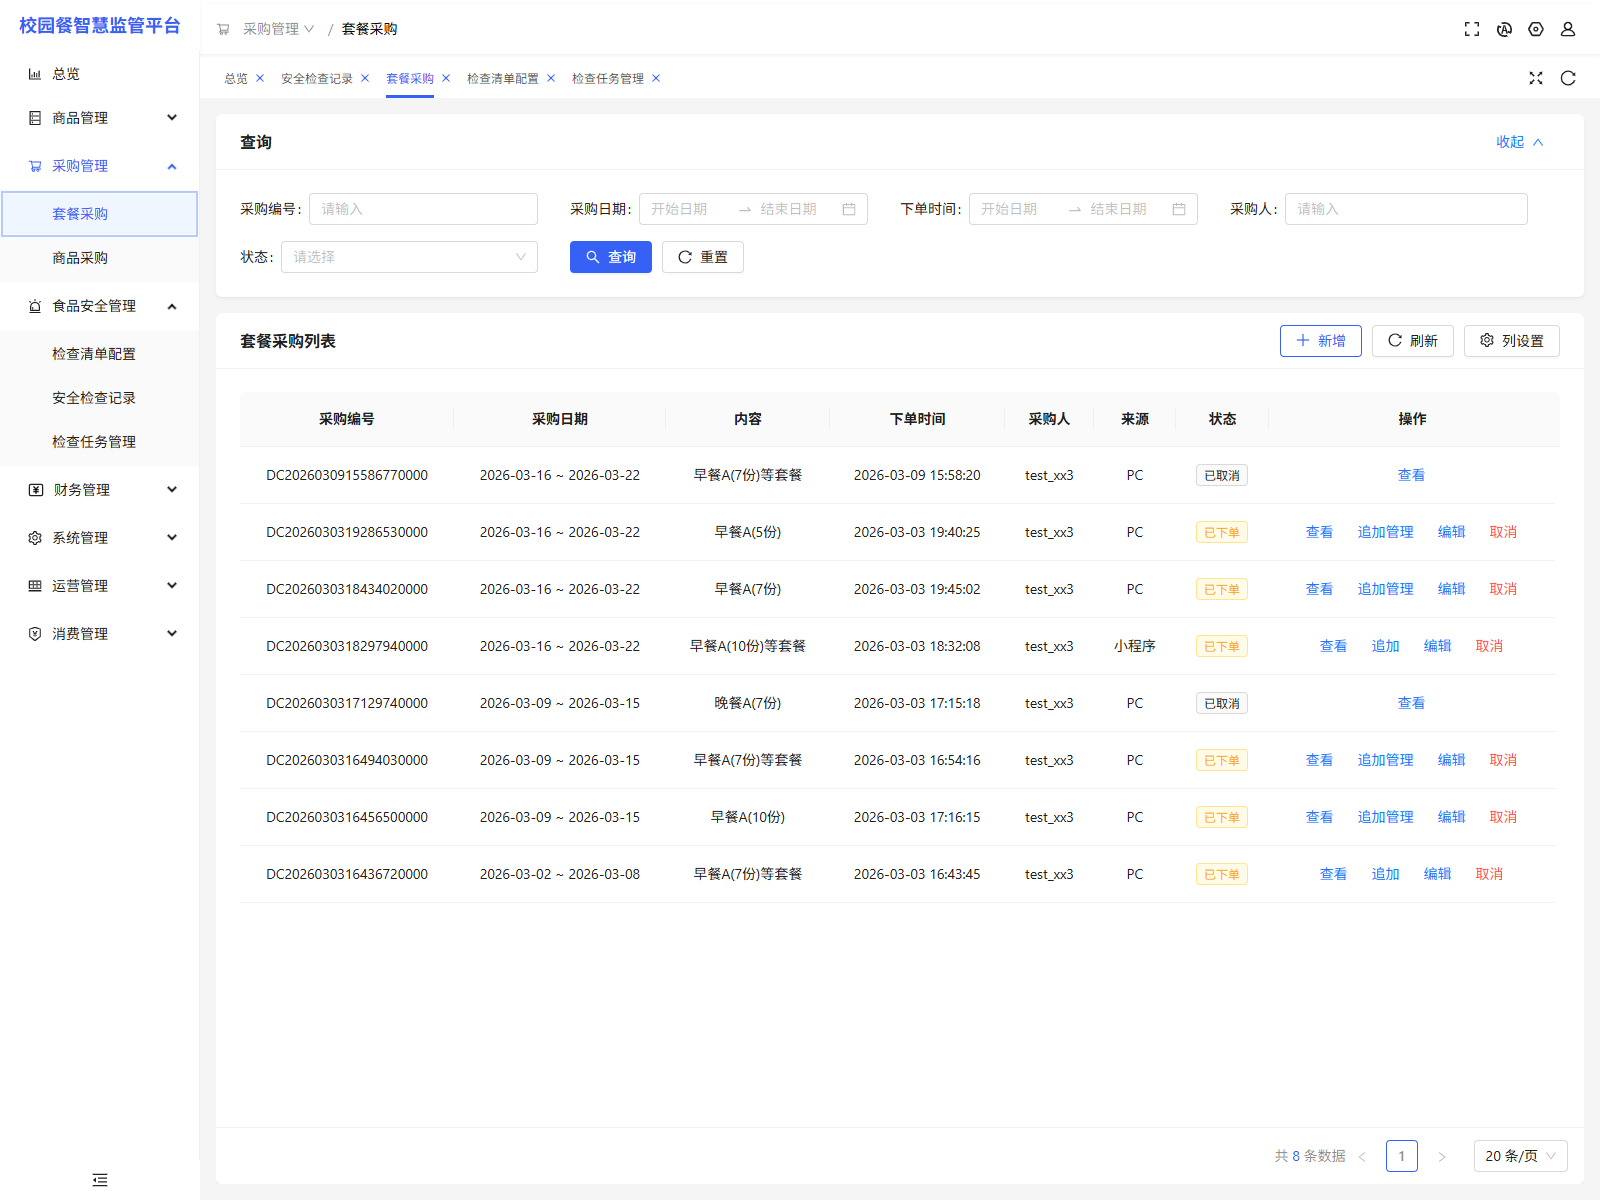This screenshot has width=1600, height=1200.
Task: Collapse the sidebar with bottom menu icon
Action: click(100, 1180)
